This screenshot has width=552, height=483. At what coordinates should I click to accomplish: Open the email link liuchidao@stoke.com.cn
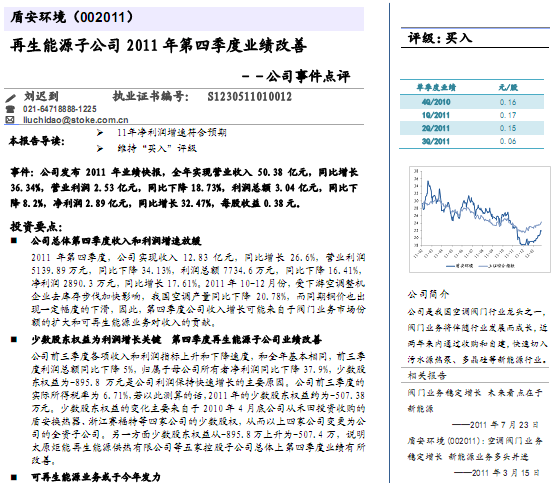click(76, 120)
